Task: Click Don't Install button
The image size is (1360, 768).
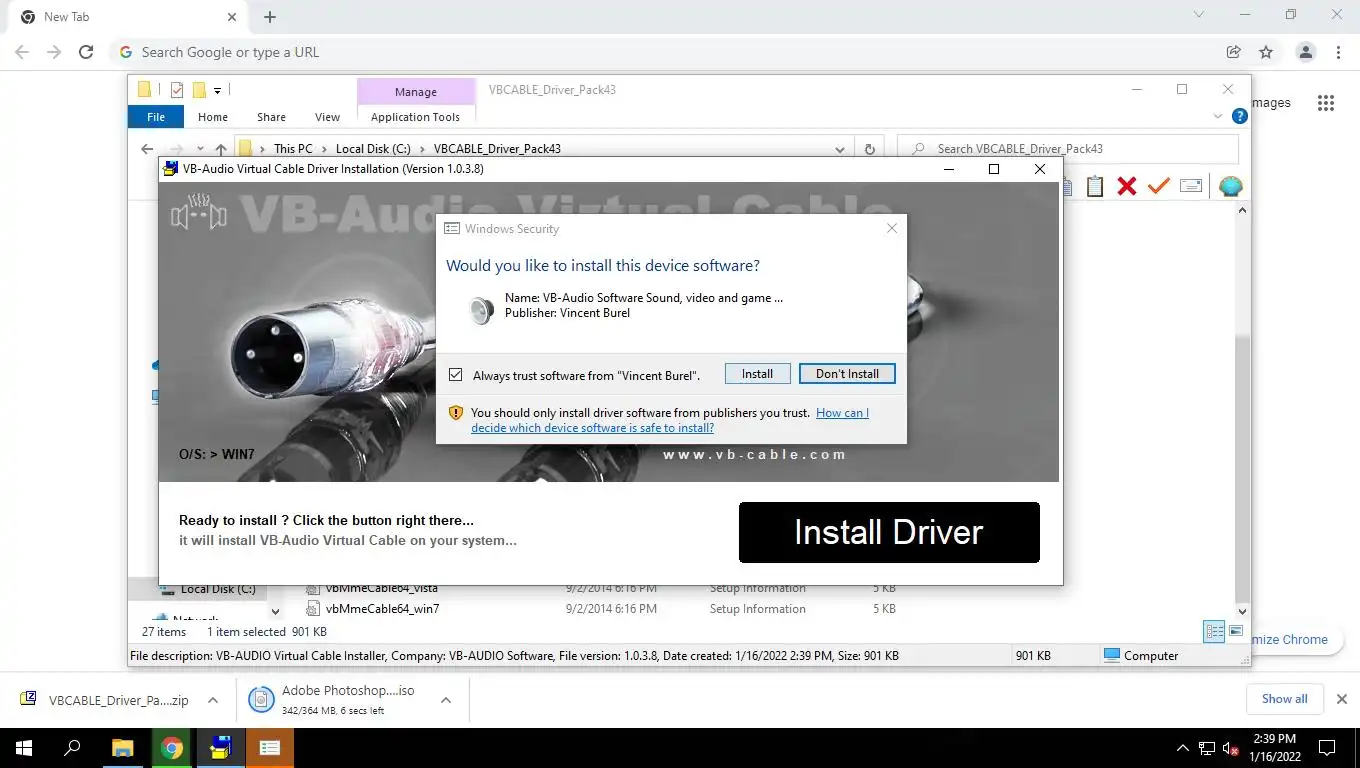Action: tap(847, 374)
